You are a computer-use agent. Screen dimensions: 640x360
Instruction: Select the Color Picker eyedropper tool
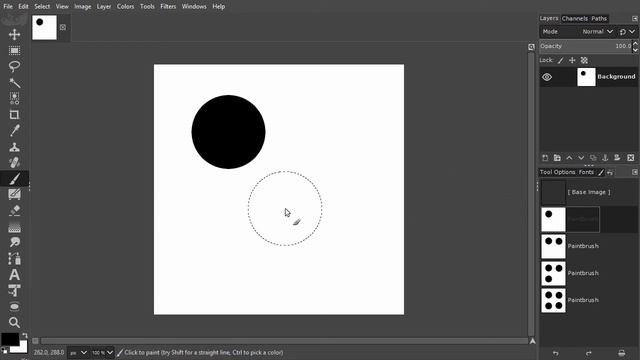pyautogui.click(x=14, y=131)
